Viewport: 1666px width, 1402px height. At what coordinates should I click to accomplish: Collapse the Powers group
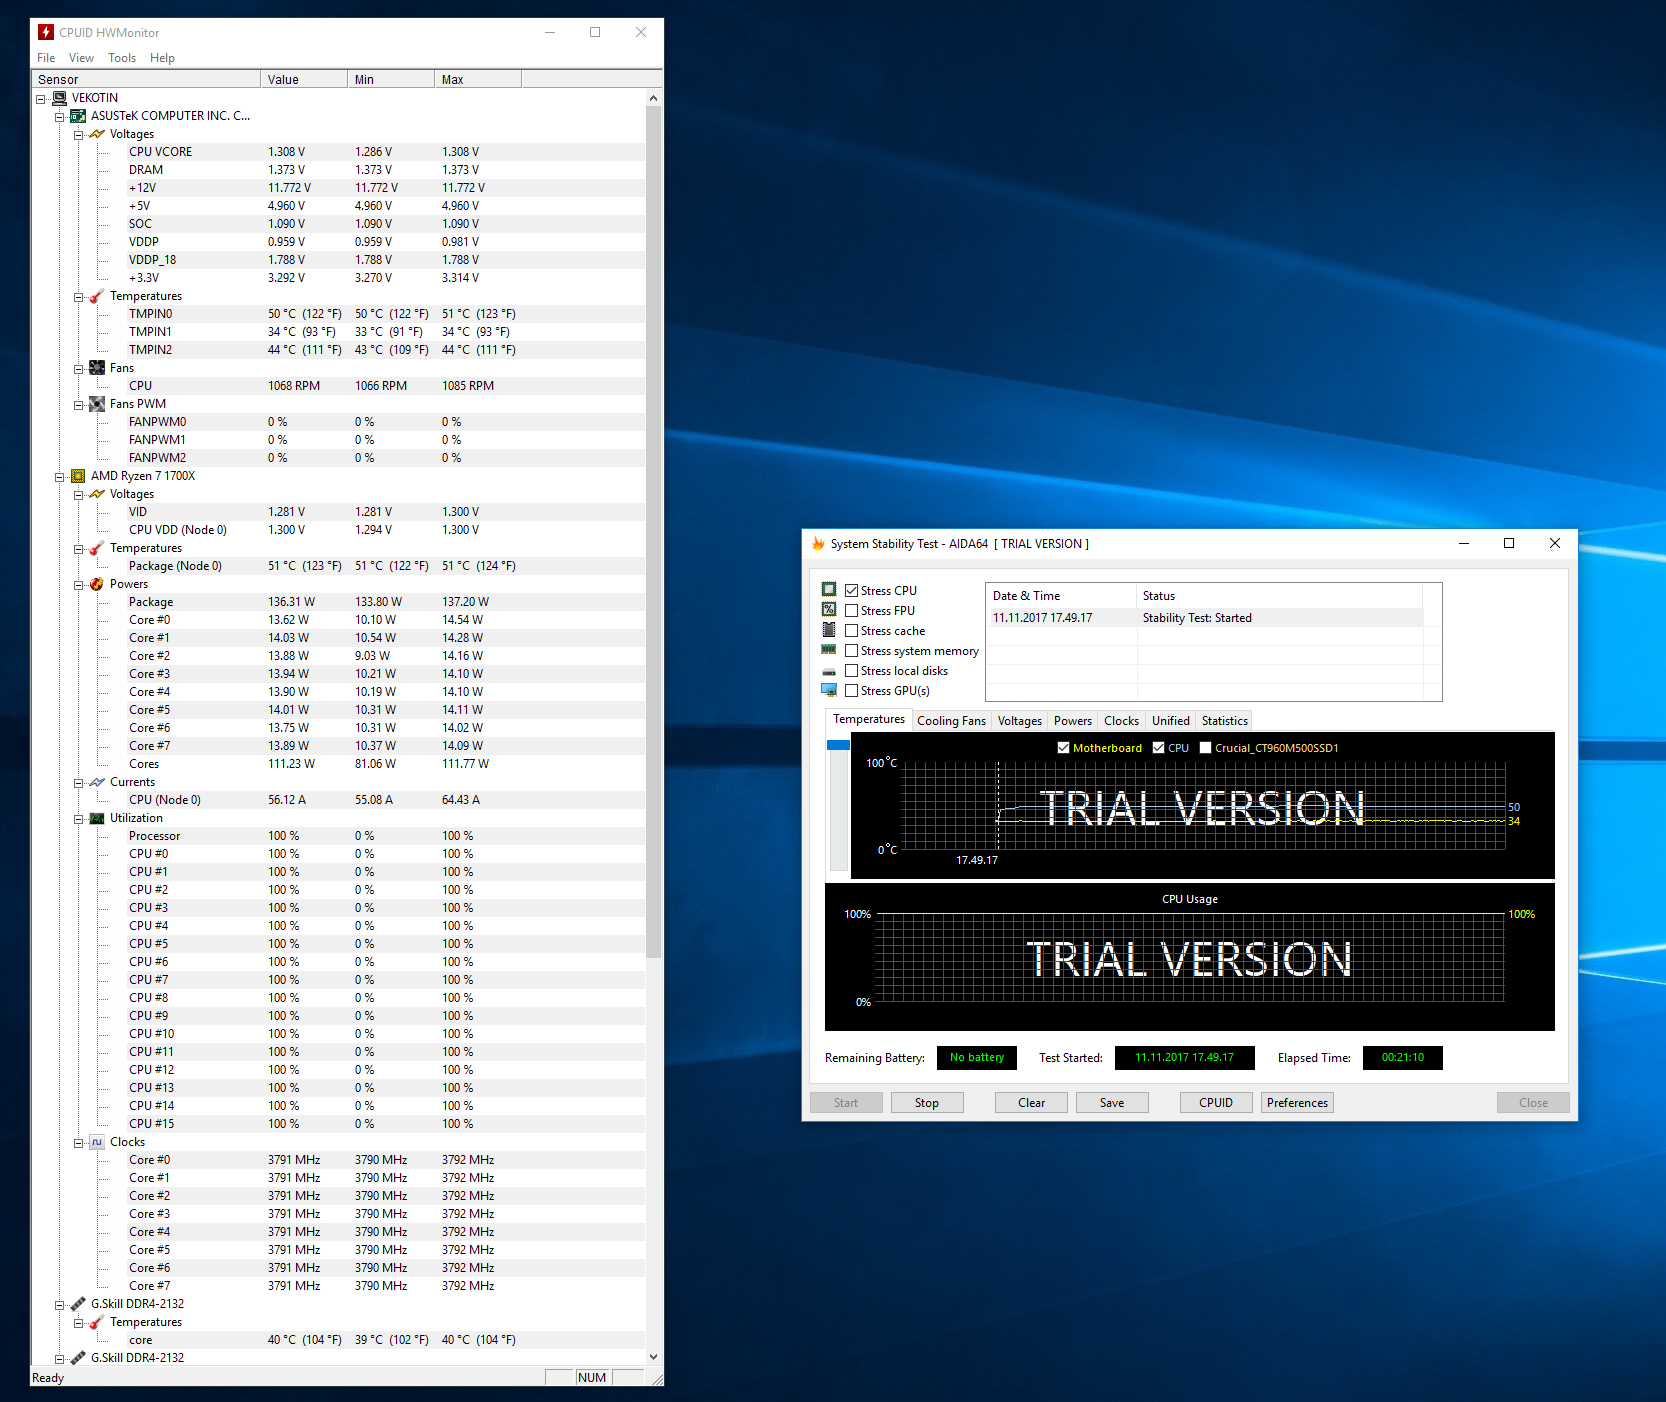(79, 585)
